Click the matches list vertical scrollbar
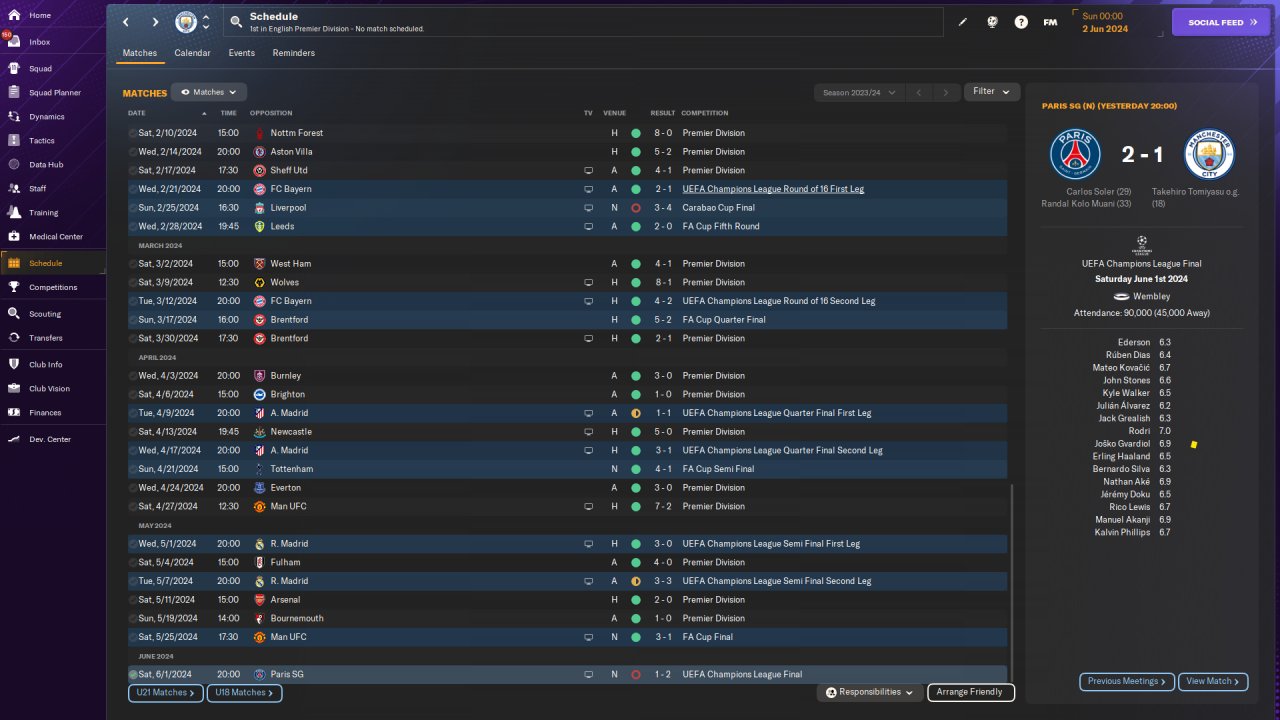This screenshot has height=720, width=1280. (1012, 583)
